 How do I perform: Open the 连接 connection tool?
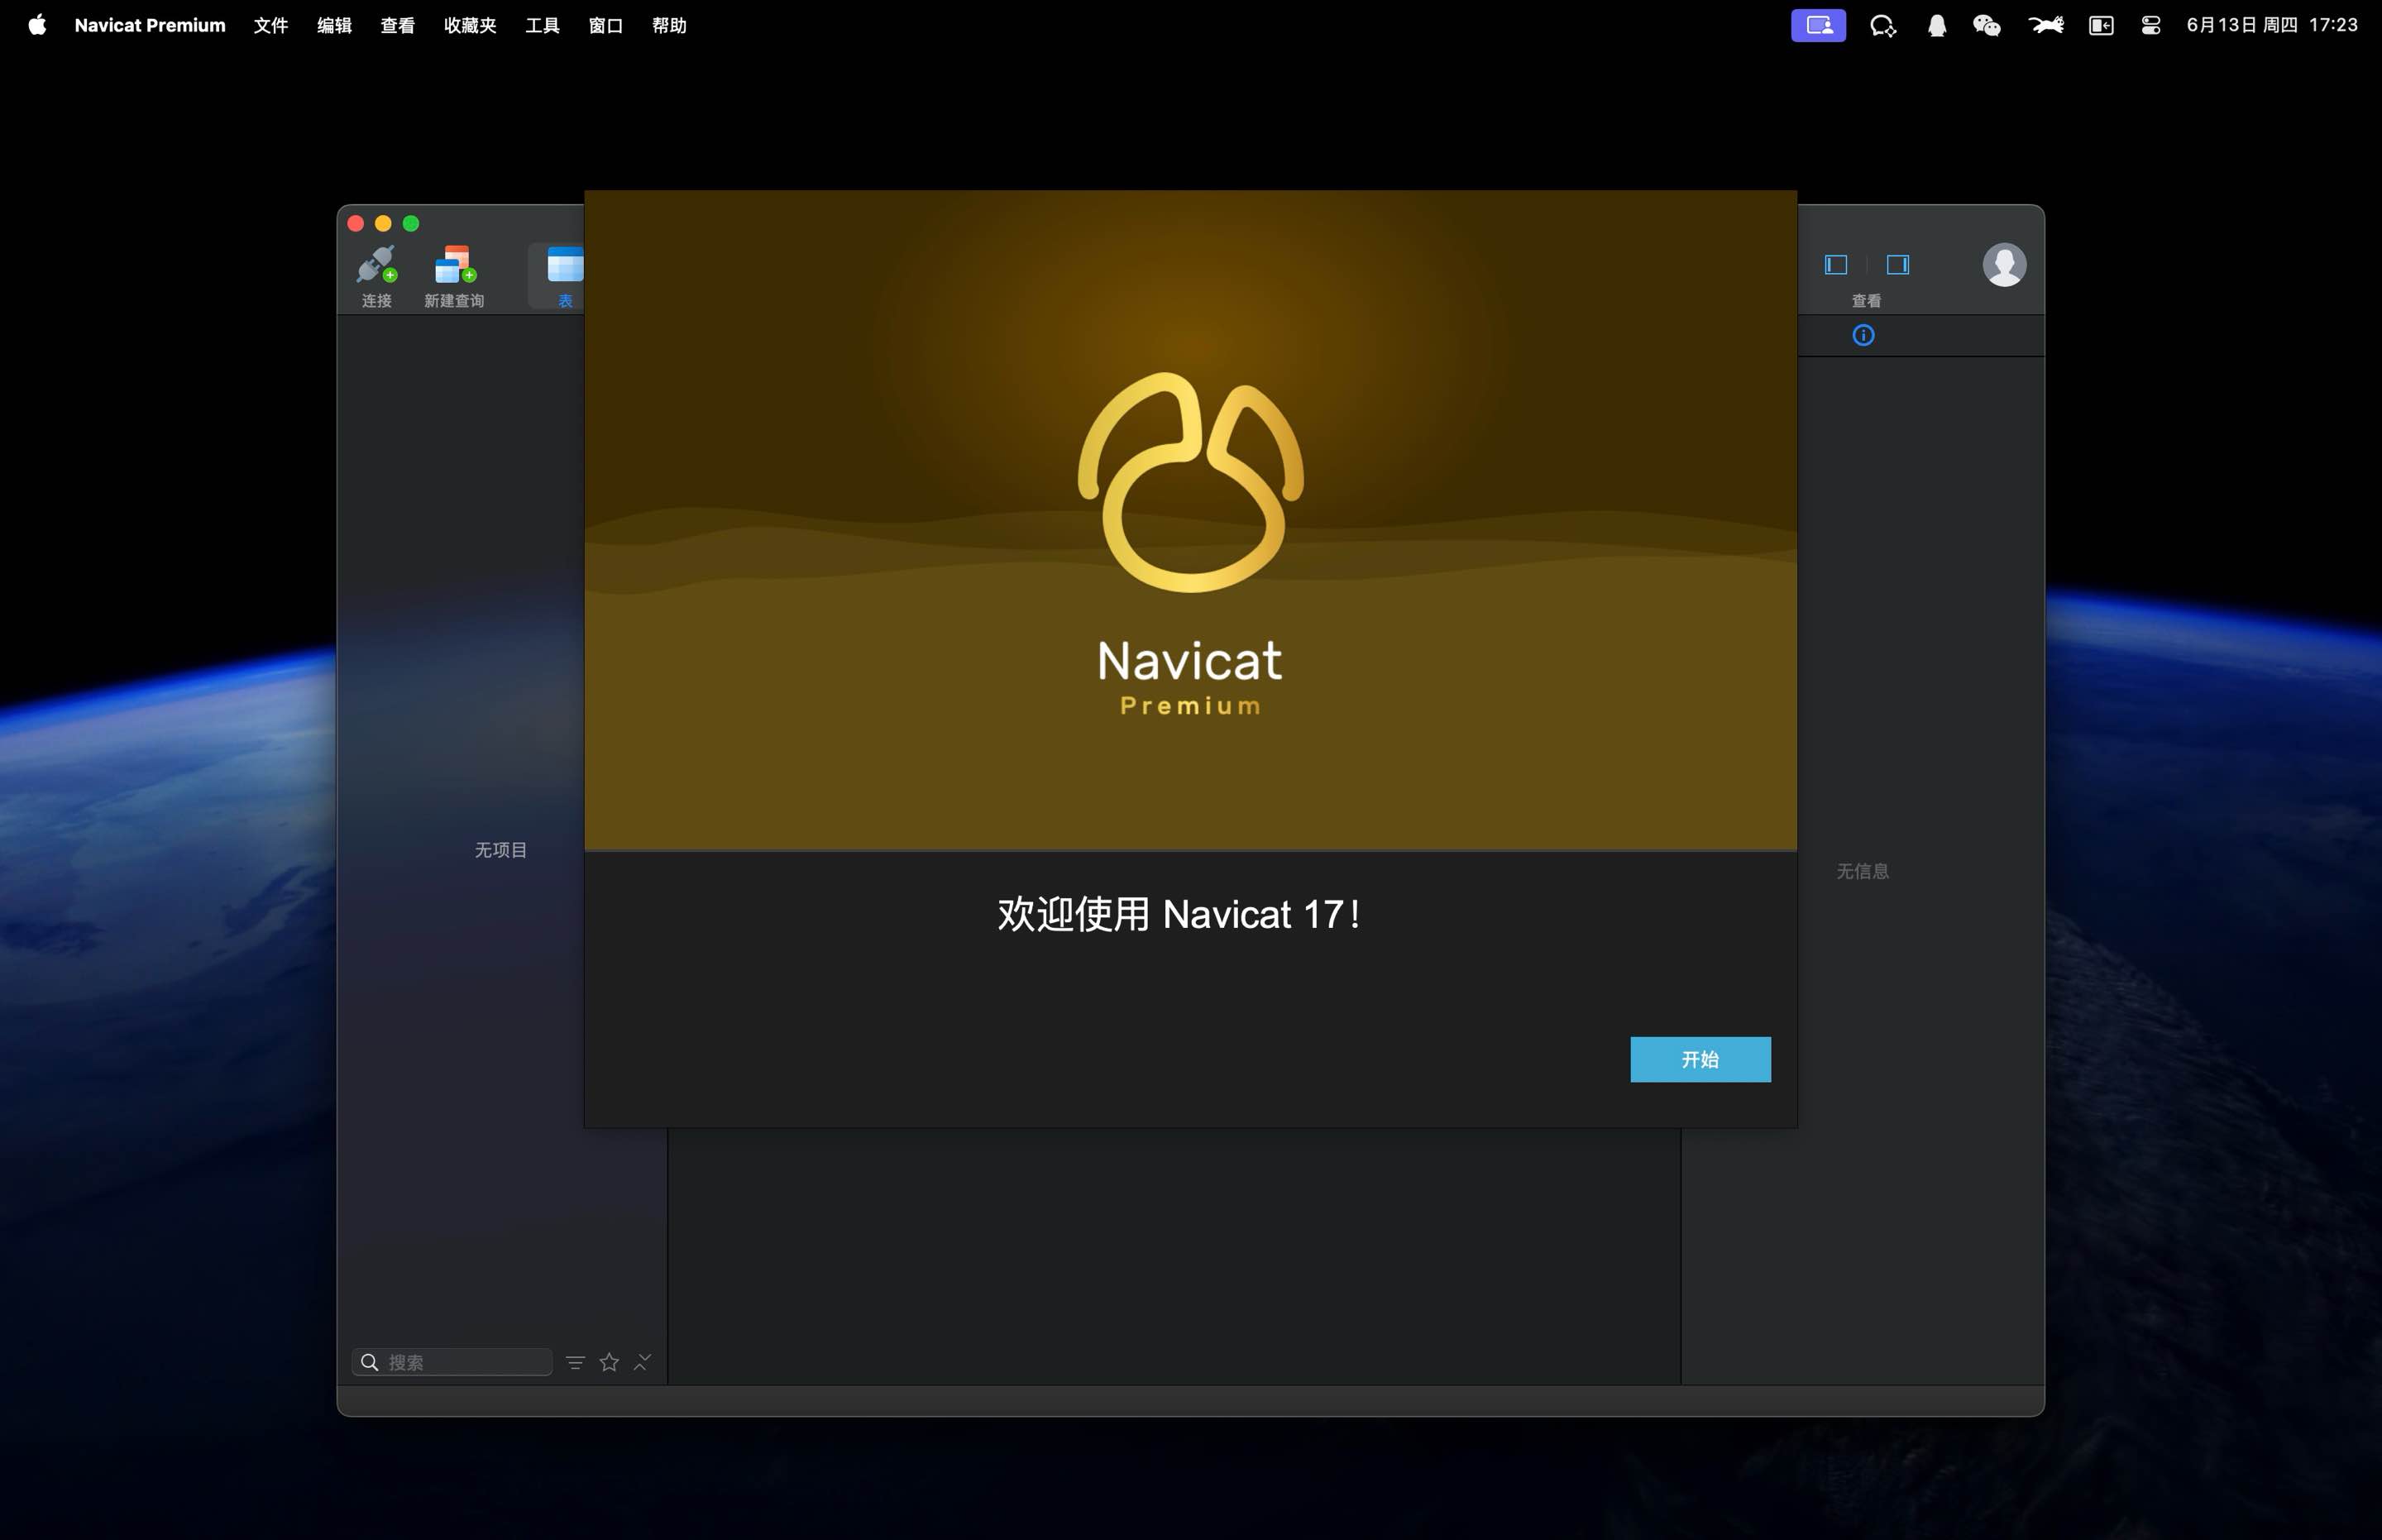pos(376,276)
